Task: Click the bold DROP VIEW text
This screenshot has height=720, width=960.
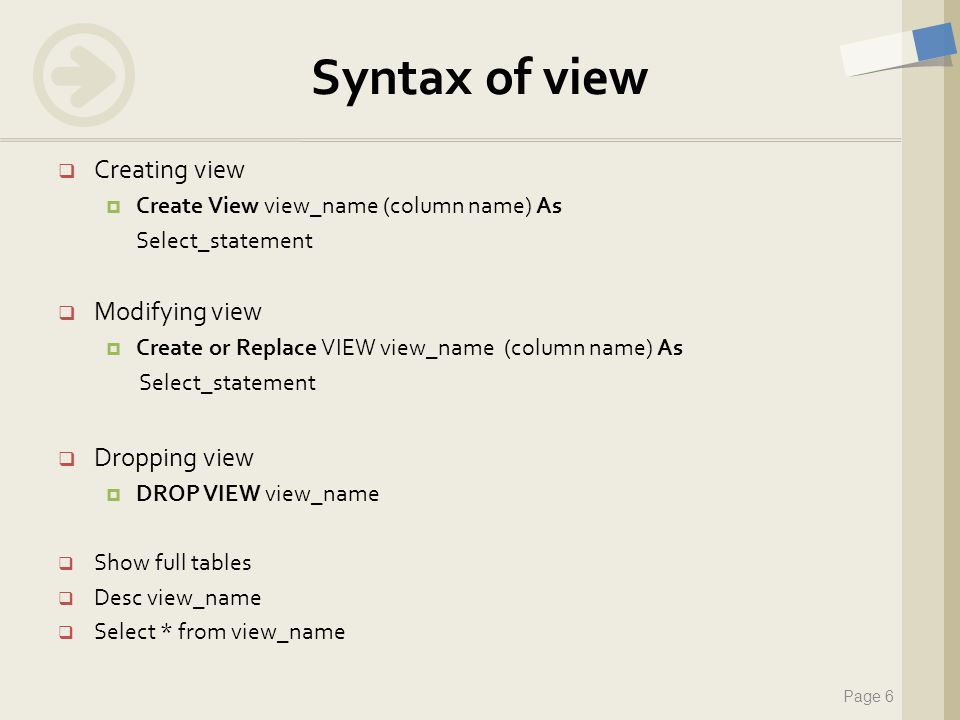Action: tap(198, 493)
